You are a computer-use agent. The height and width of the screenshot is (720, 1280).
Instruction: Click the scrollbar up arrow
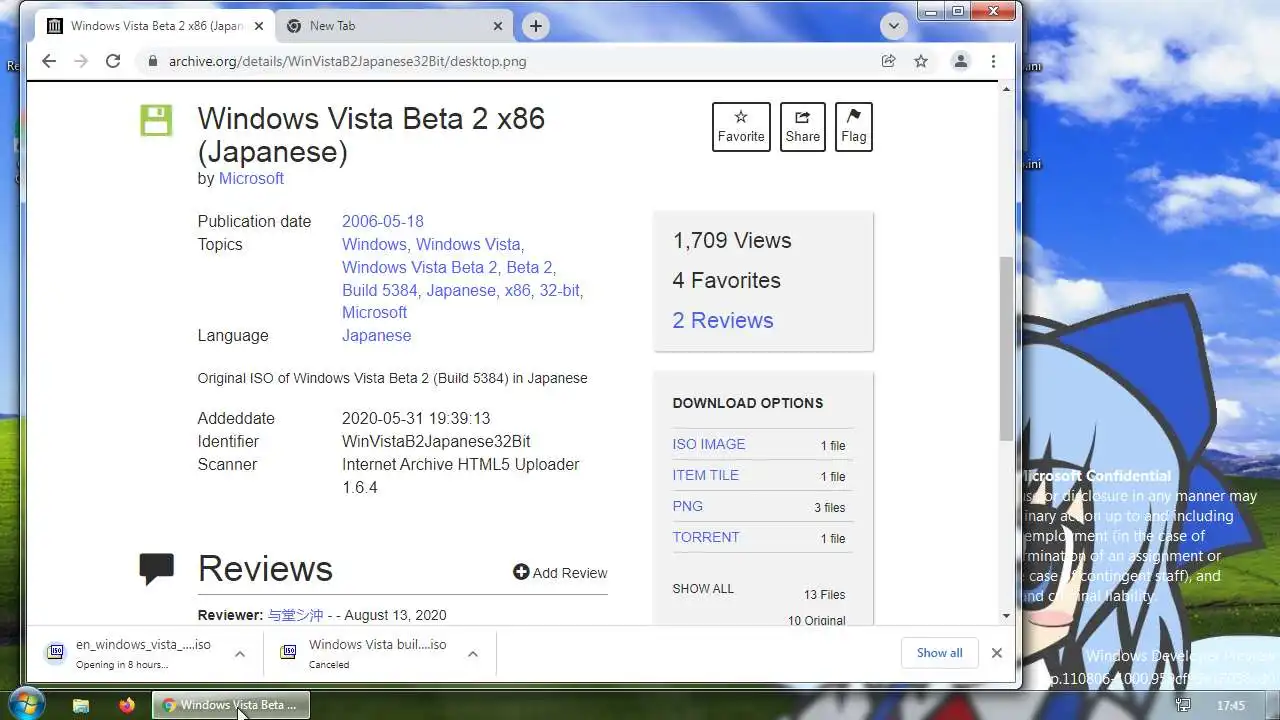(x=1006, y=90)
